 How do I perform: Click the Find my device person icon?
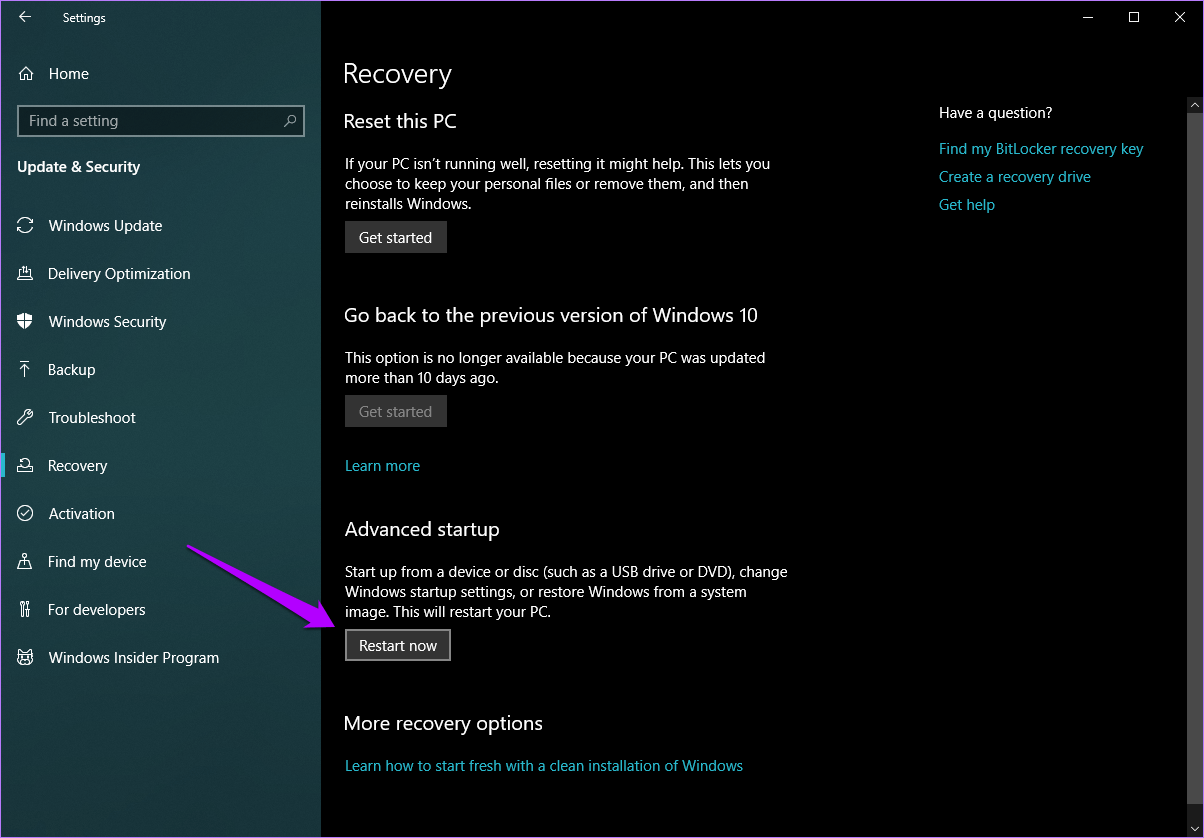tap(26, 562)
